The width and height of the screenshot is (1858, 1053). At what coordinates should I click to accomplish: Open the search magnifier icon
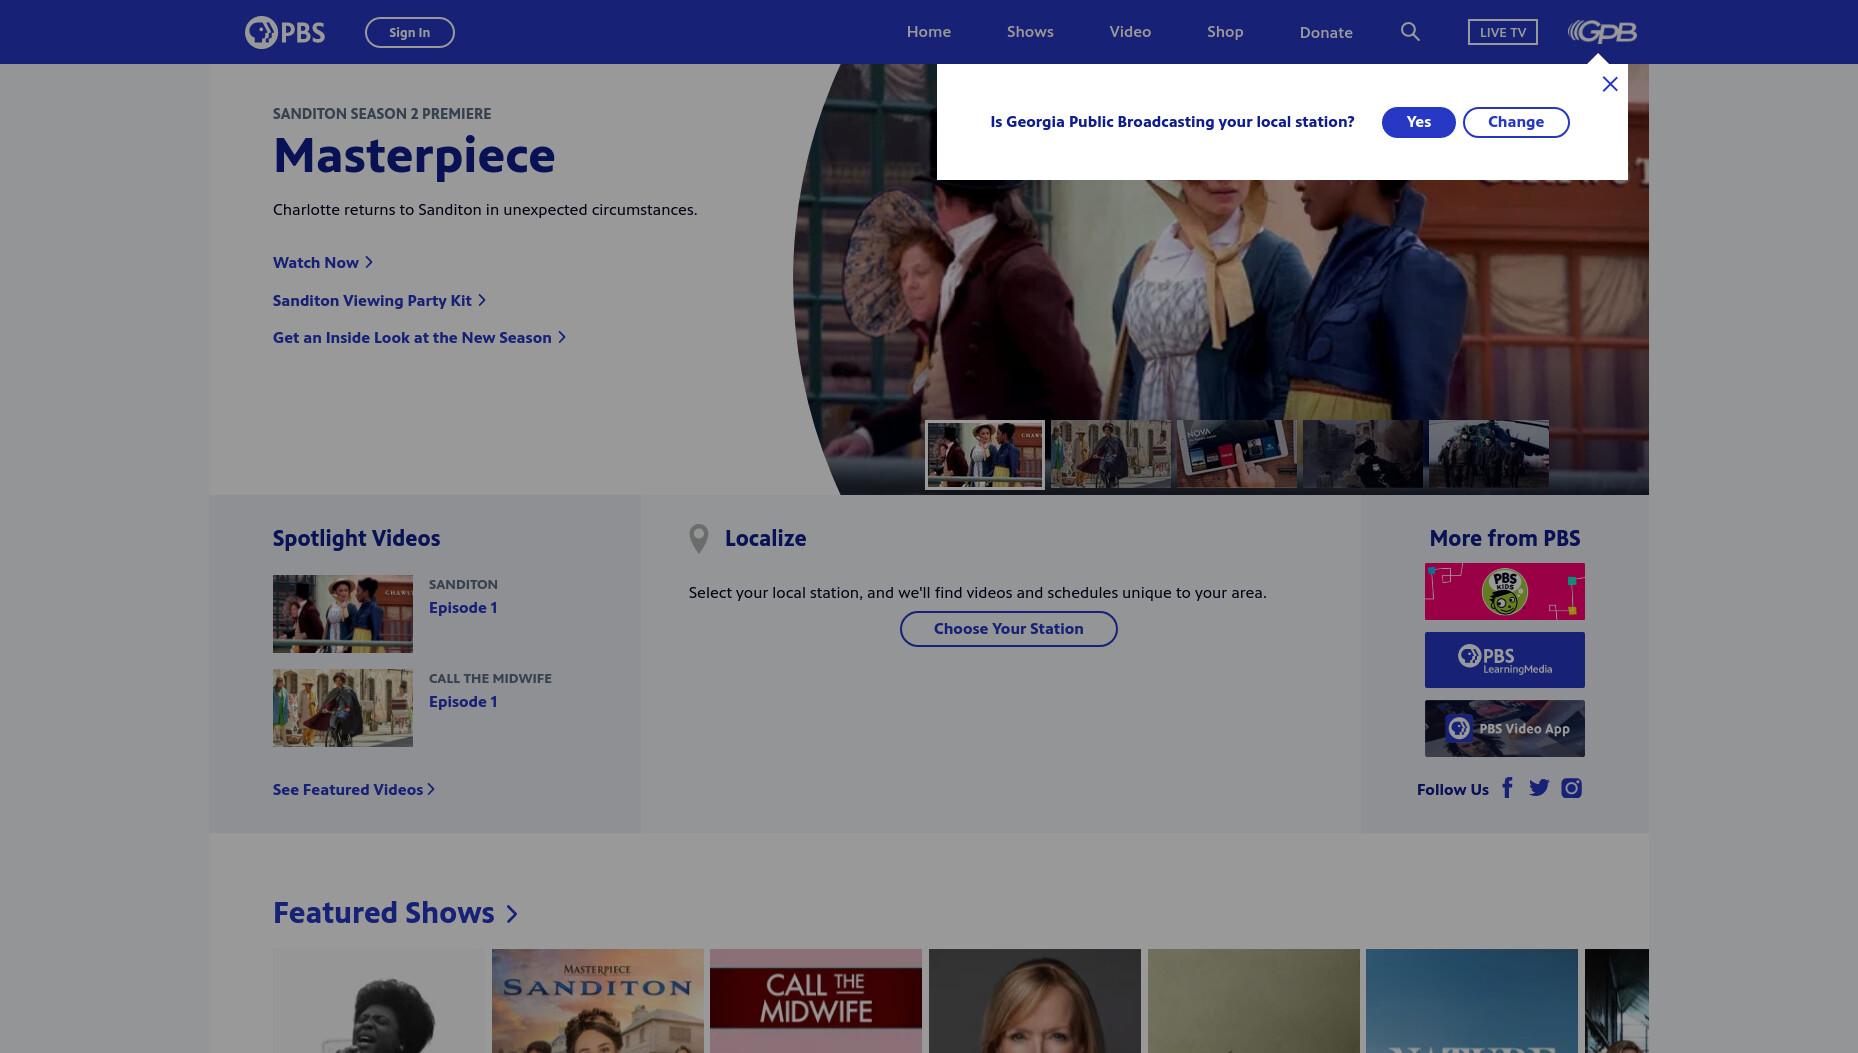(x=1410, y=32)
